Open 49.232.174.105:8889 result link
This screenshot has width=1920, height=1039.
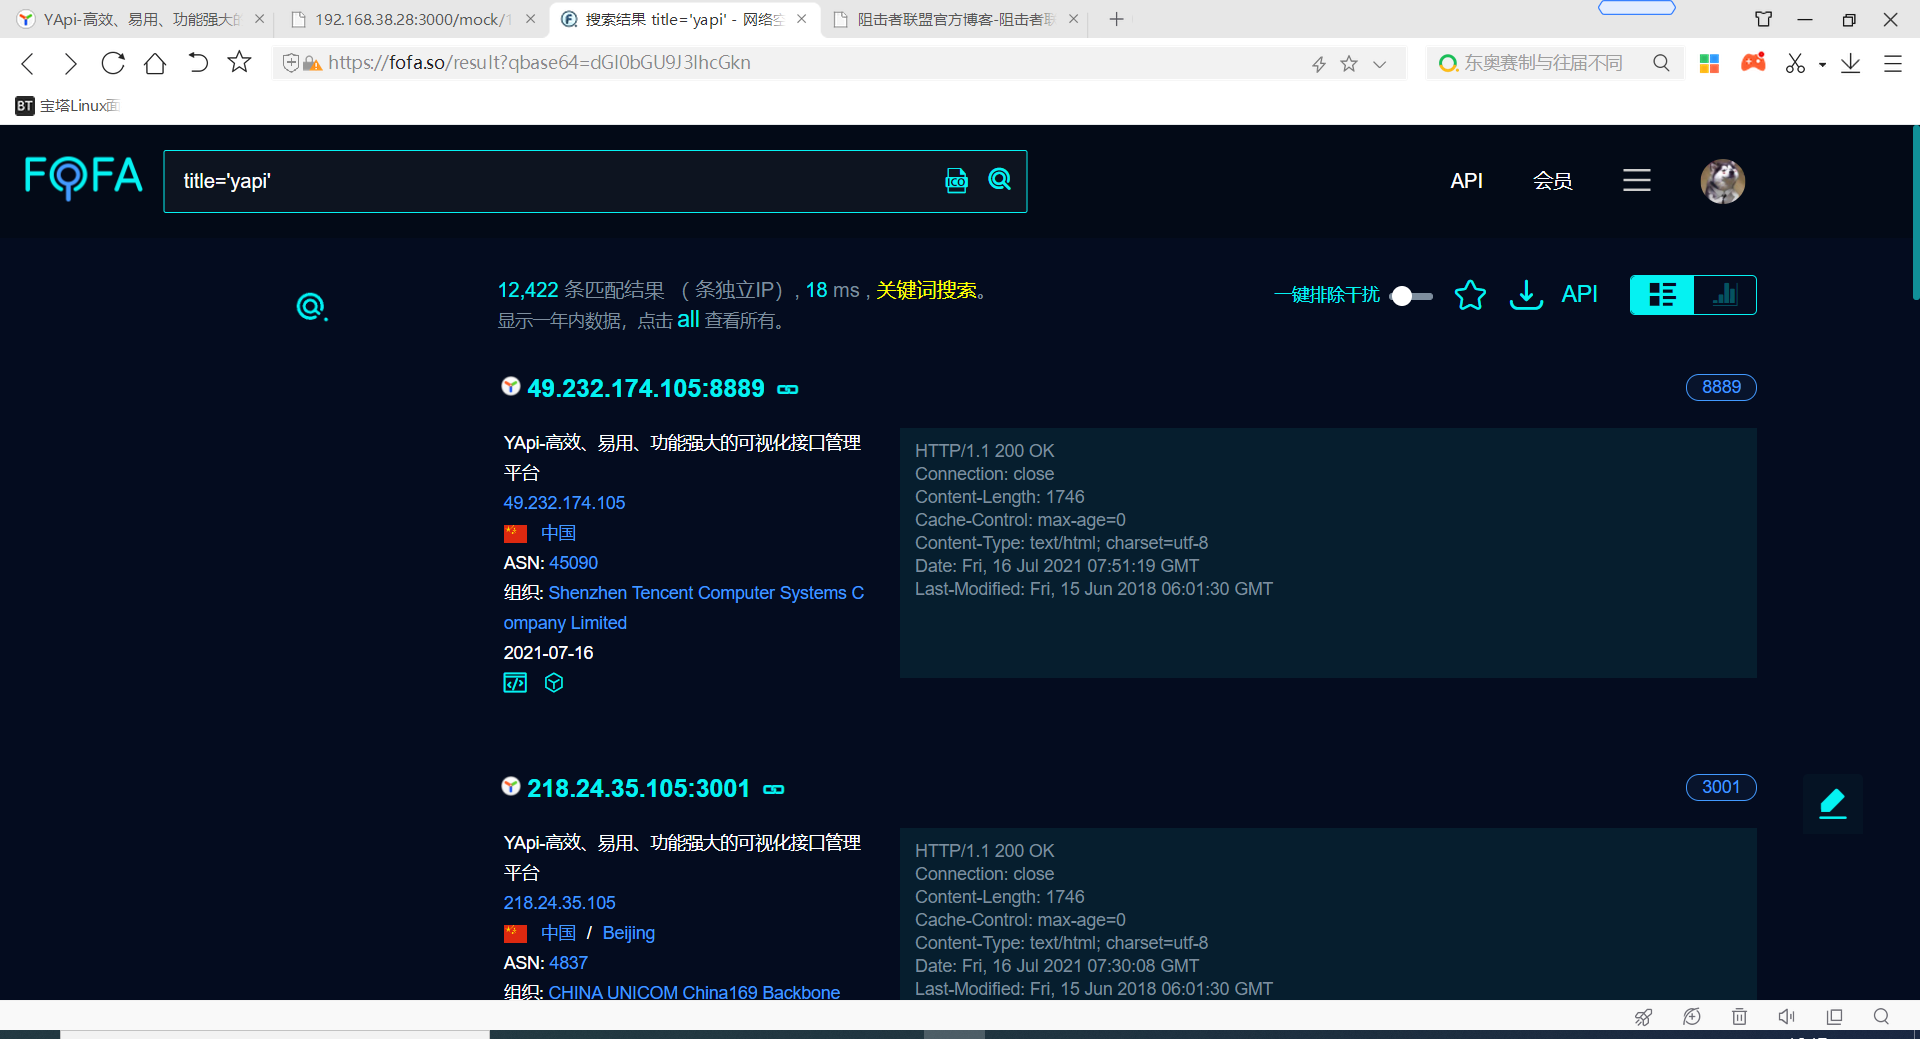click(x=646, y=388)
